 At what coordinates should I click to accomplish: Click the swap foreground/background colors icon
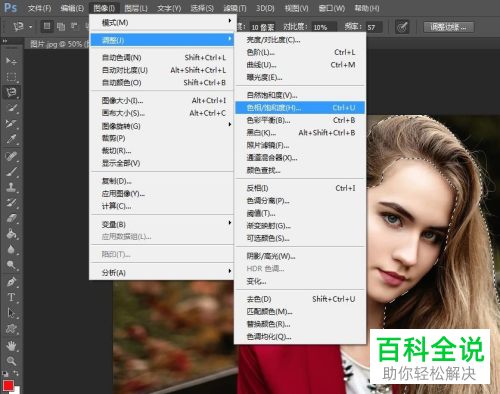click(16, 374)
